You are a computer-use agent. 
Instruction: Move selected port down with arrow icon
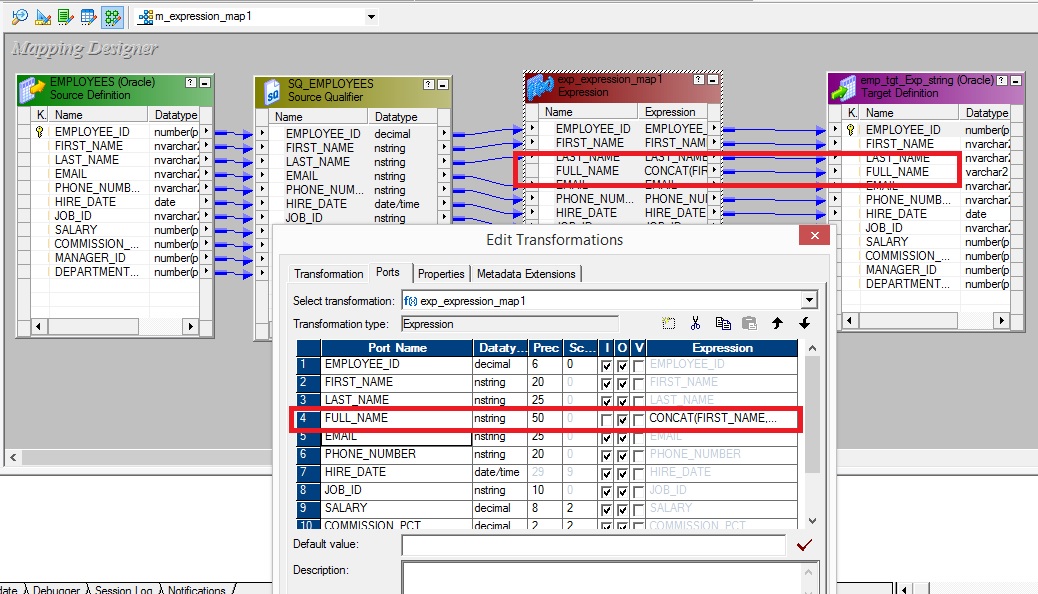tap(804, 323)
